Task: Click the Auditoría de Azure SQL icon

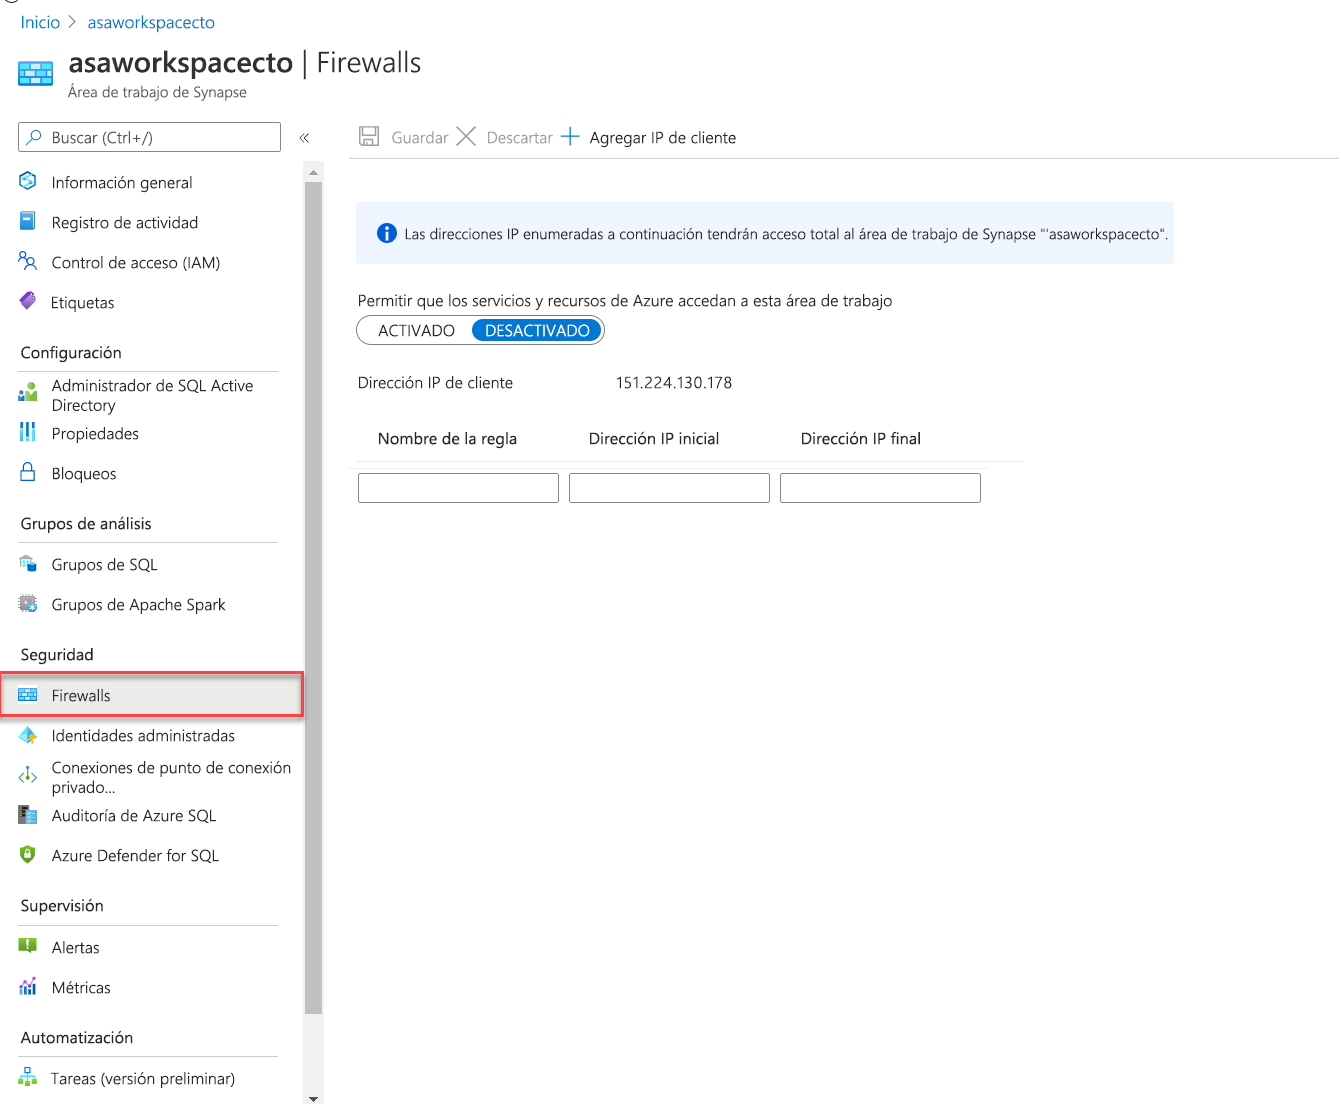Action: click(x=28, y=815)
